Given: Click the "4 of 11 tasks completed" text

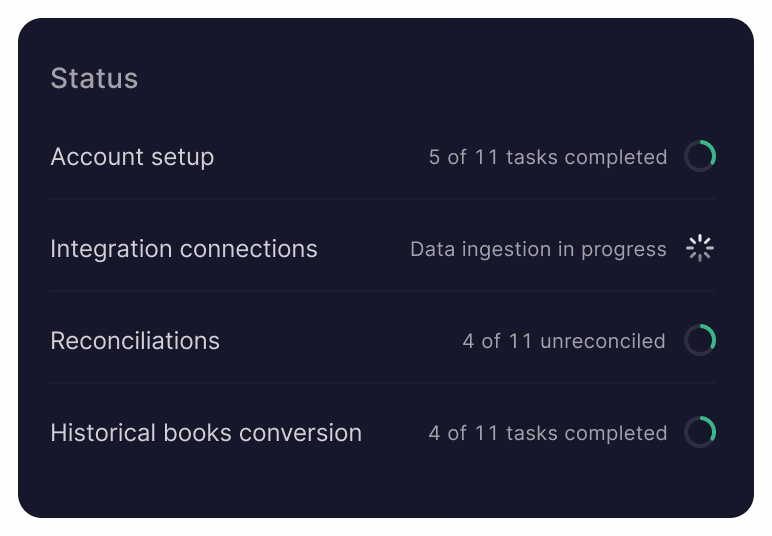Looking at the screenshot, I should pyautogui.click(x=548, y=433).
